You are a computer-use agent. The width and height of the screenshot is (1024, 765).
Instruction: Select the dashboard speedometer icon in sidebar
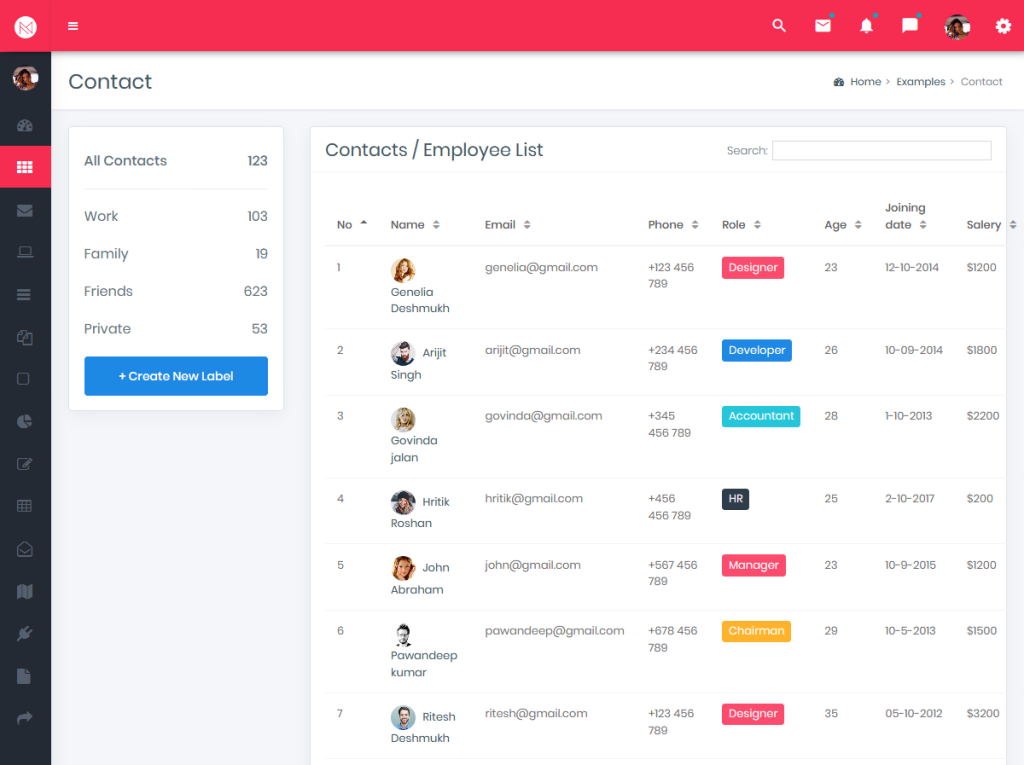pyautogui.click(x=25, y=125)
